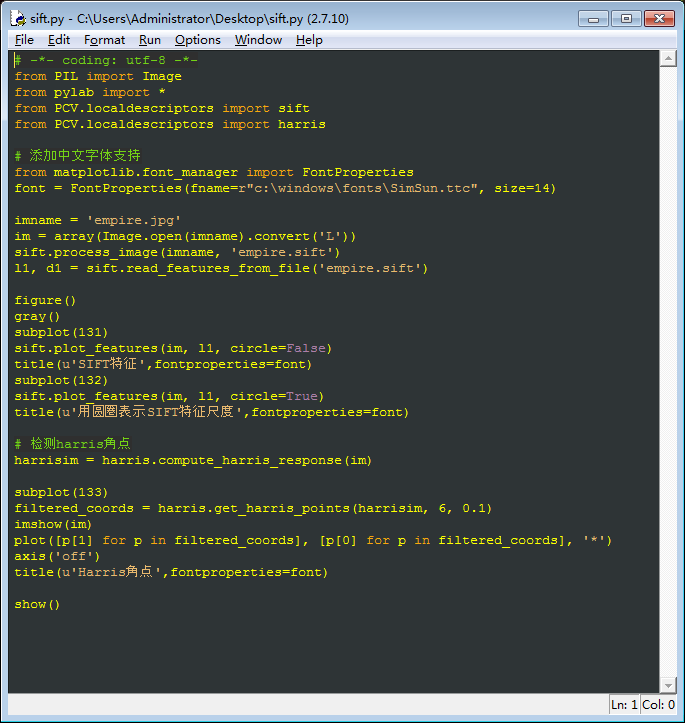Viewport: 685px width, 723px height.
Task: Open the Edit menu
Action: coord(59,40)
